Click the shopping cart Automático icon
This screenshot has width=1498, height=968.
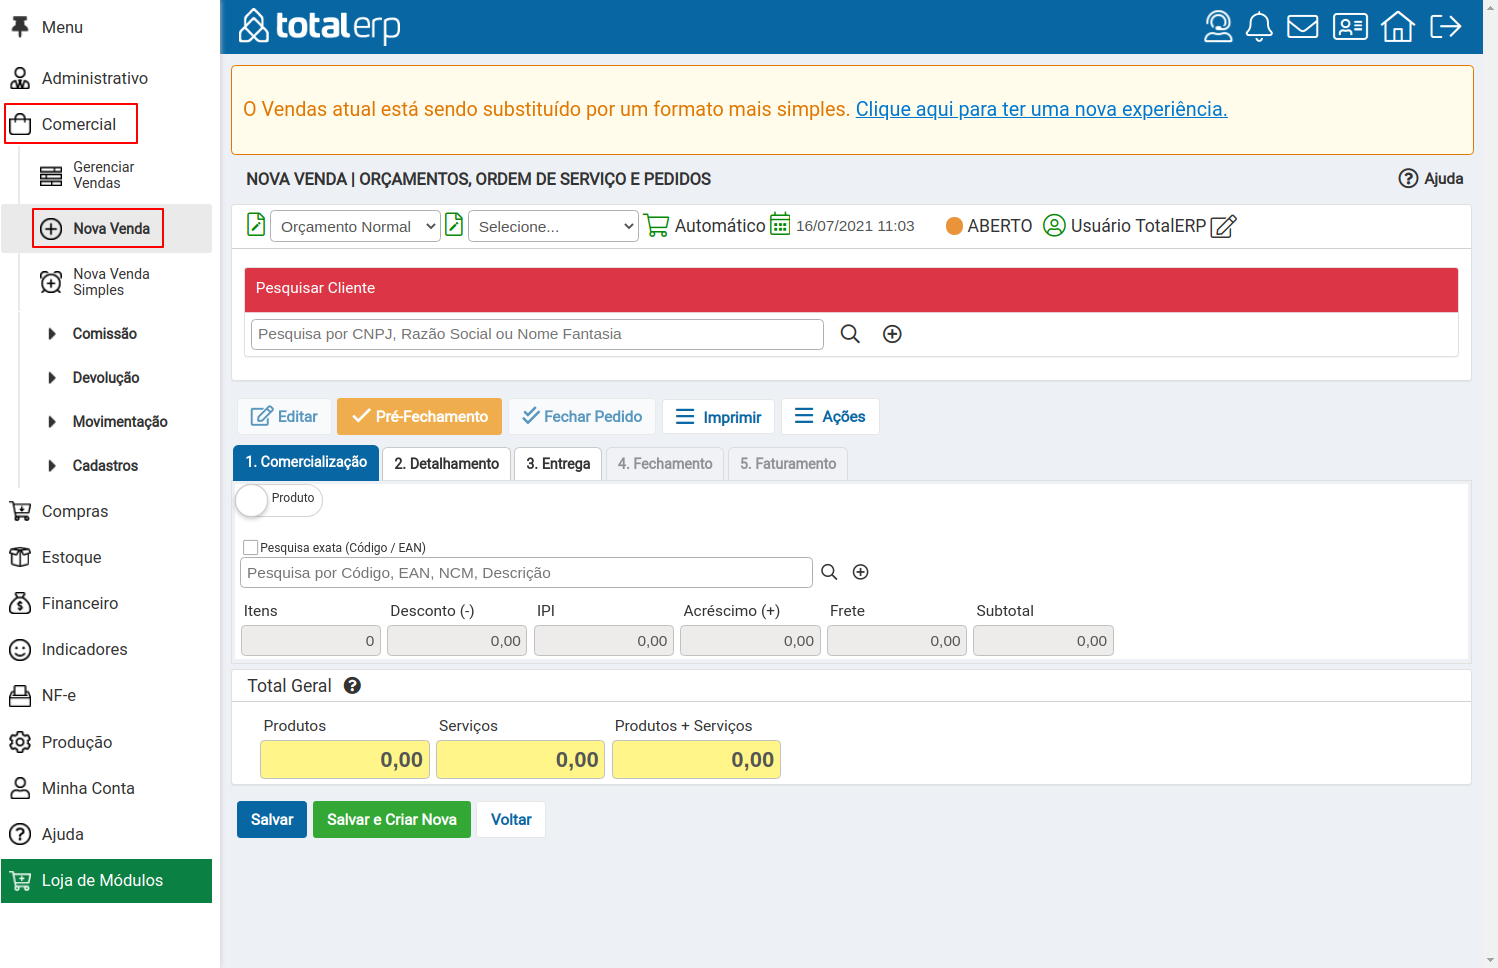tap(656, 225)
